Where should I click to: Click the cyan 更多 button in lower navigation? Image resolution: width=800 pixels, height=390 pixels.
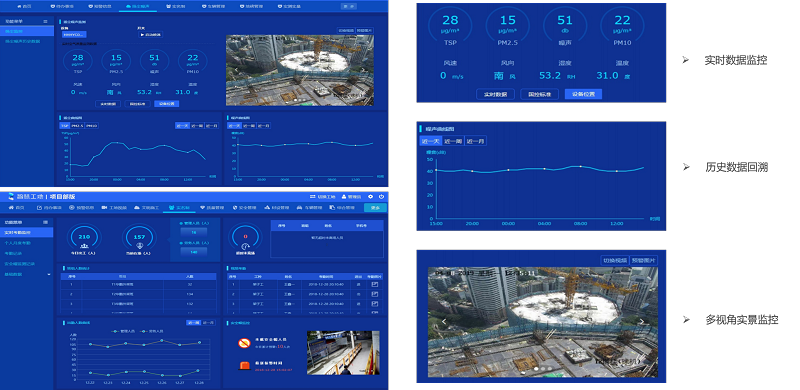(x=375, y=208)
